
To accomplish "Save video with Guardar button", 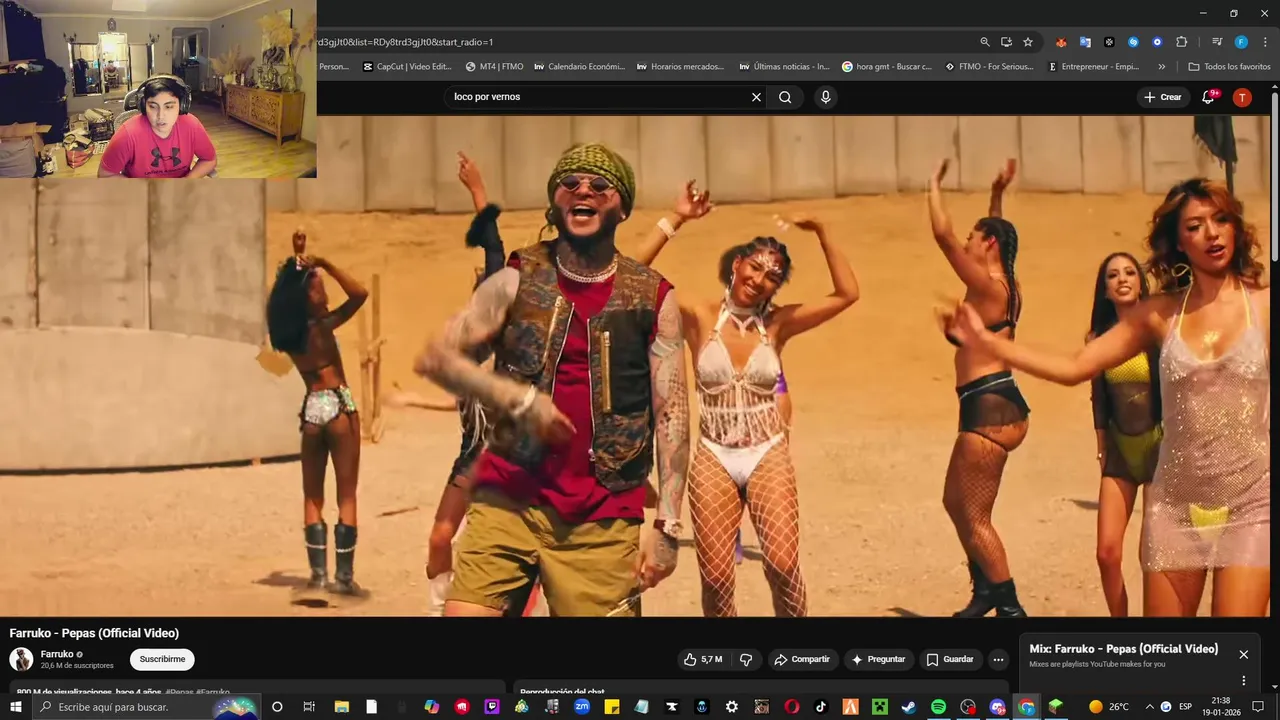I will pyautogui.click(x=949, y=659).
